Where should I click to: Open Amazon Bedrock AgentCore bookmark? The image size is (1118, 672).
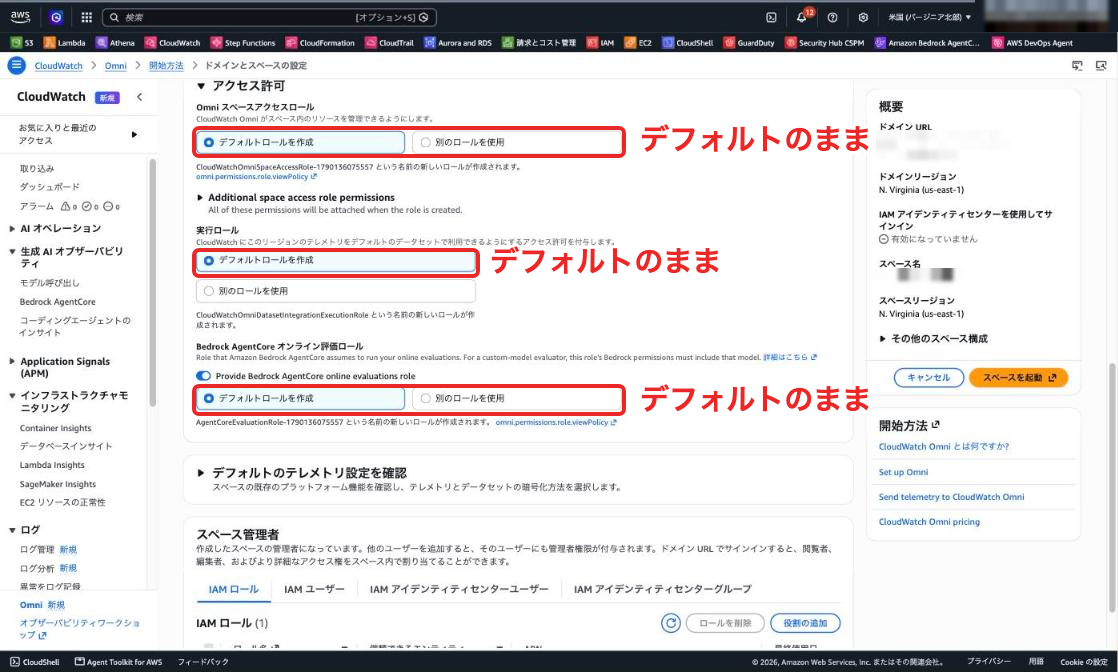pos(927,43)
